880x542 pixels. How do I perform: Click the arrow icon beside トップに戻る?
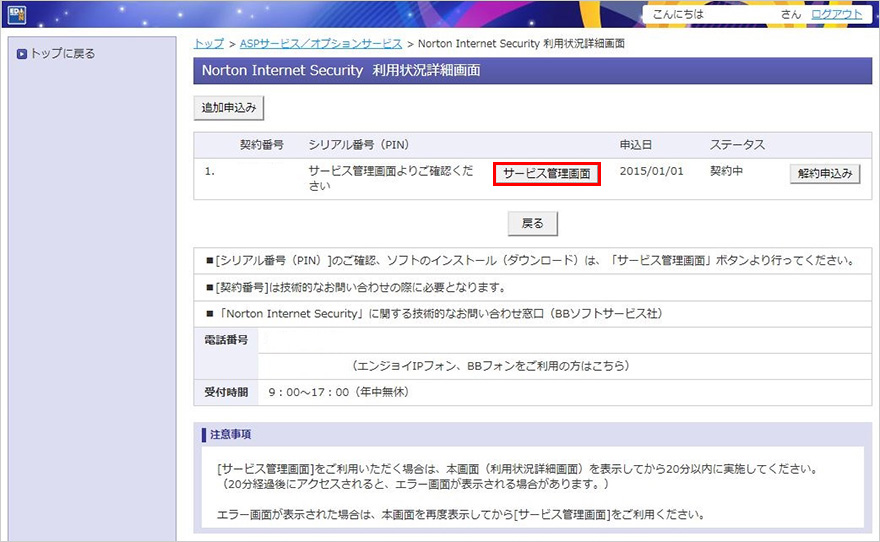coord(22,54)
